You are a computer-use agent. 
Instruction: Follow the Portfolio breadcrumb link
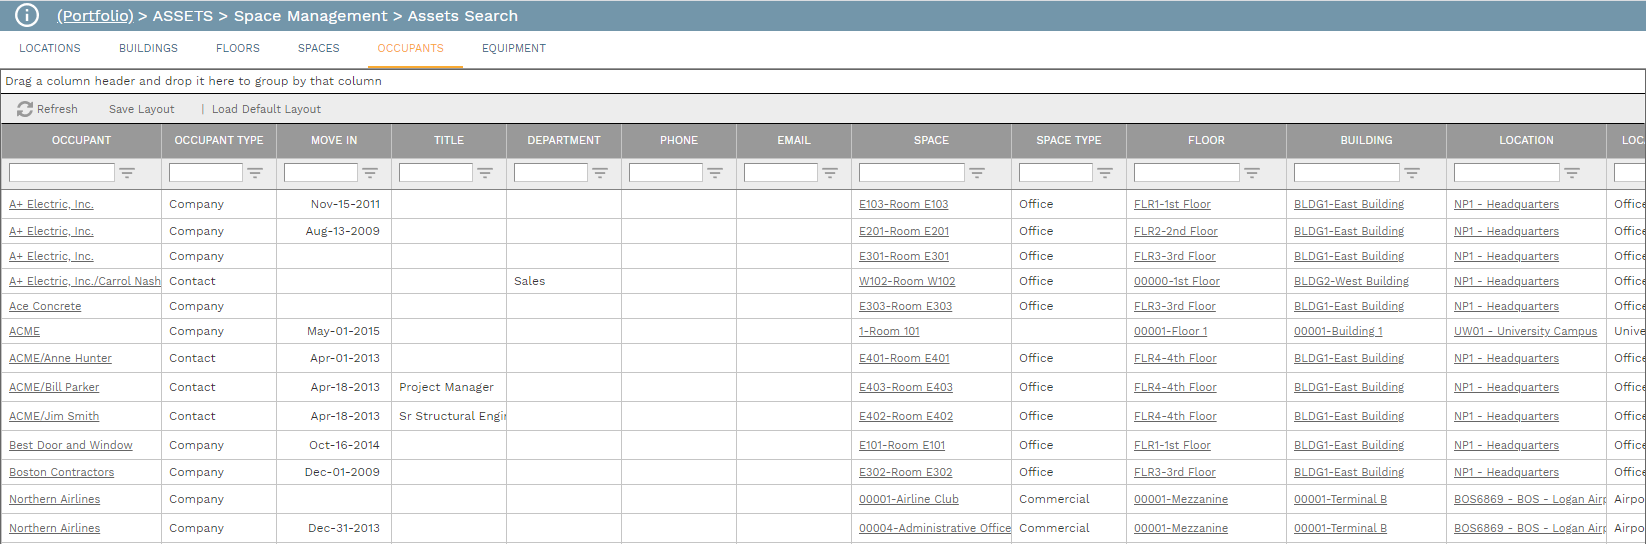point(95,16)
